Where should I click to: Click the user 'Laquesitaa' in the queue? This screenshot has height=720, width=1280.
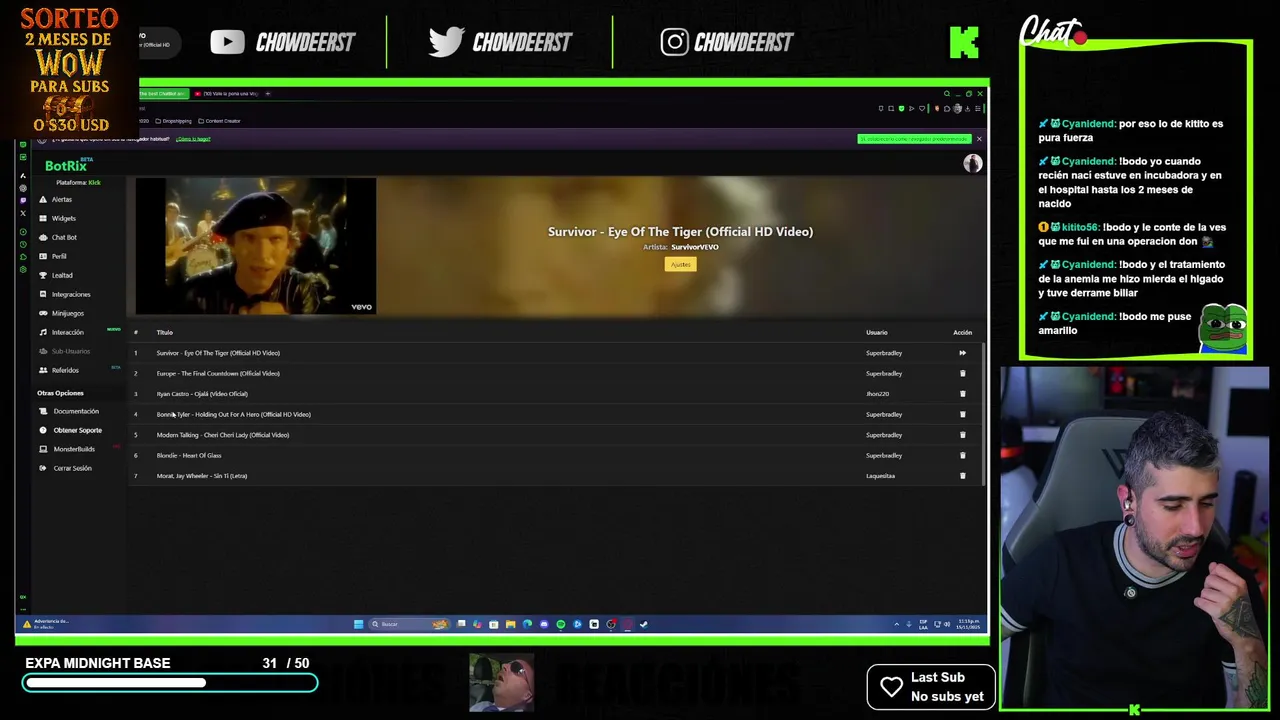pyautogui.click(x=880, y=476)
